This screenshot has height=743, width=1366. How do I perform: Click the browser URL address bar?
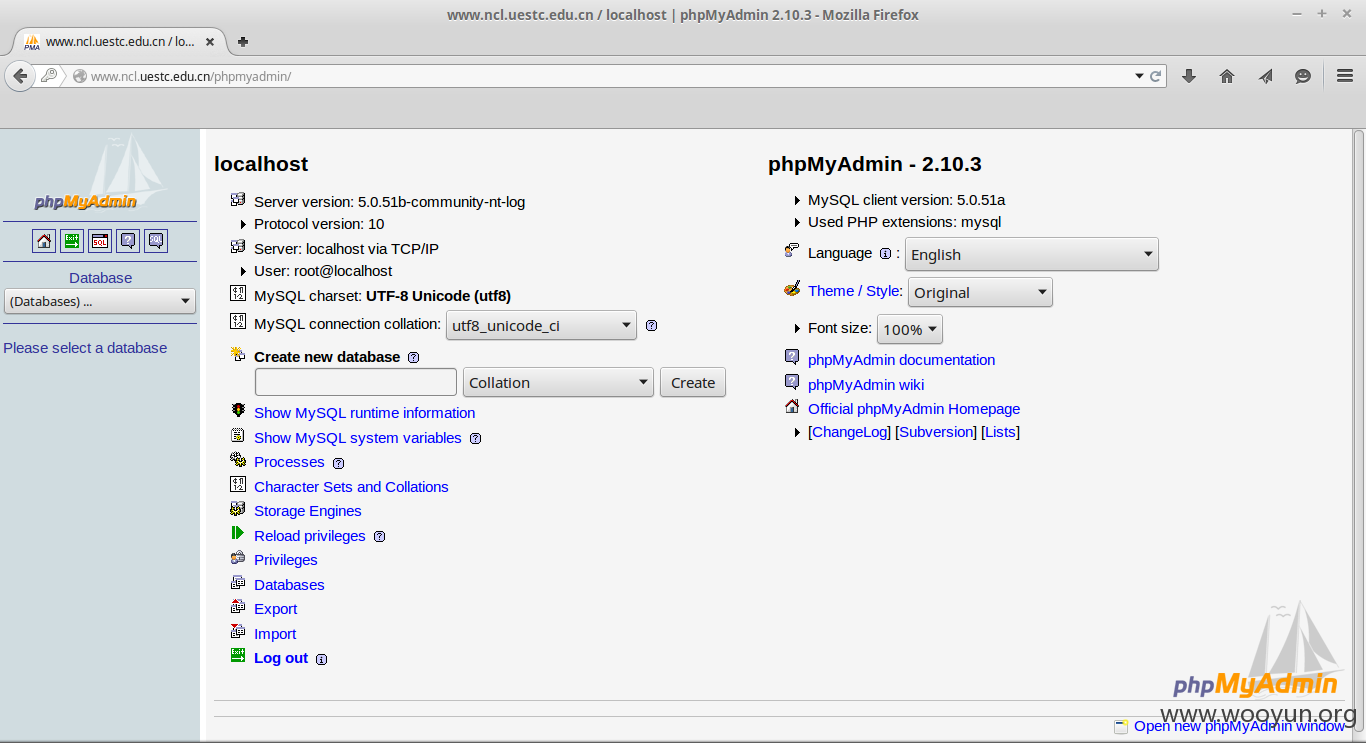pyautogui.click(x=600, y=76)
